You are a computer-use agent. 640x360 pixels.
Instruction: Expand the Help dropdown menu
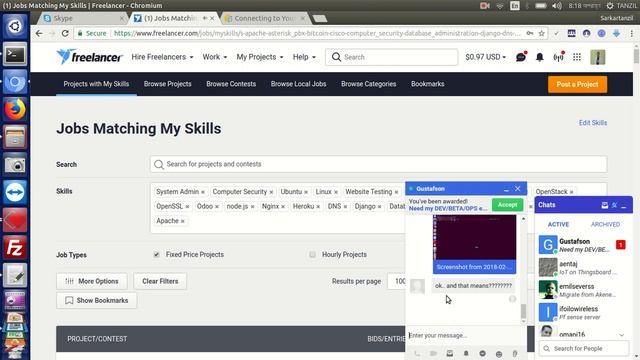(304, 57)
